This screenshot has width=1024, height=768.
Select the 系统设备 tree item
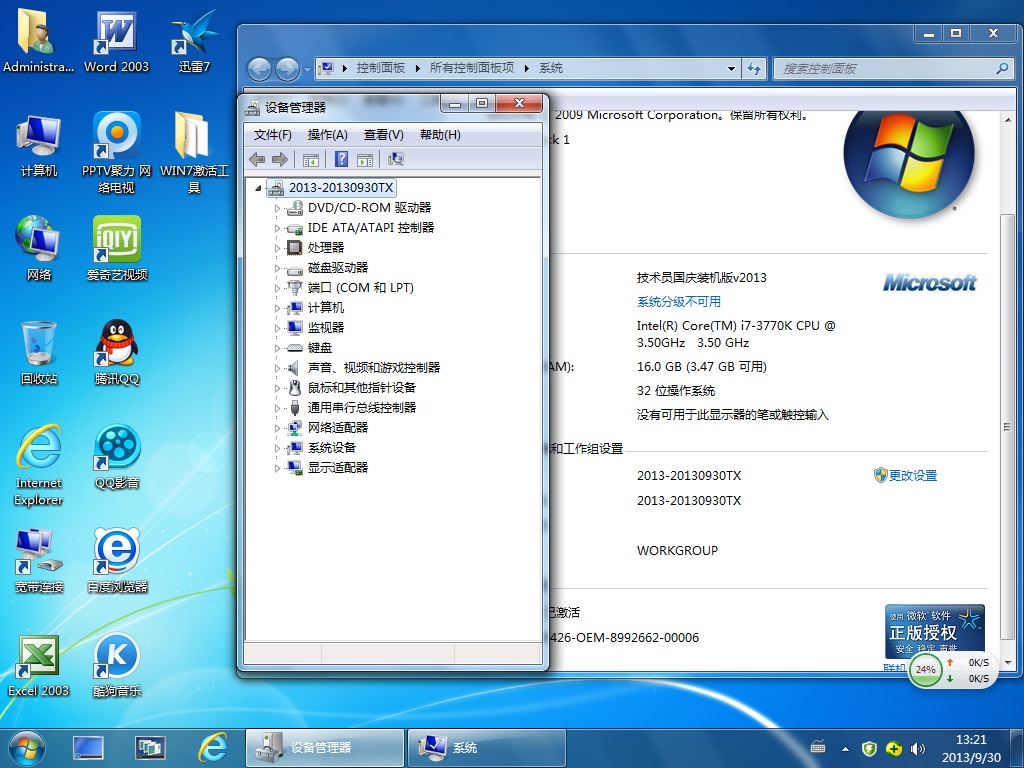tap(332, 448)
